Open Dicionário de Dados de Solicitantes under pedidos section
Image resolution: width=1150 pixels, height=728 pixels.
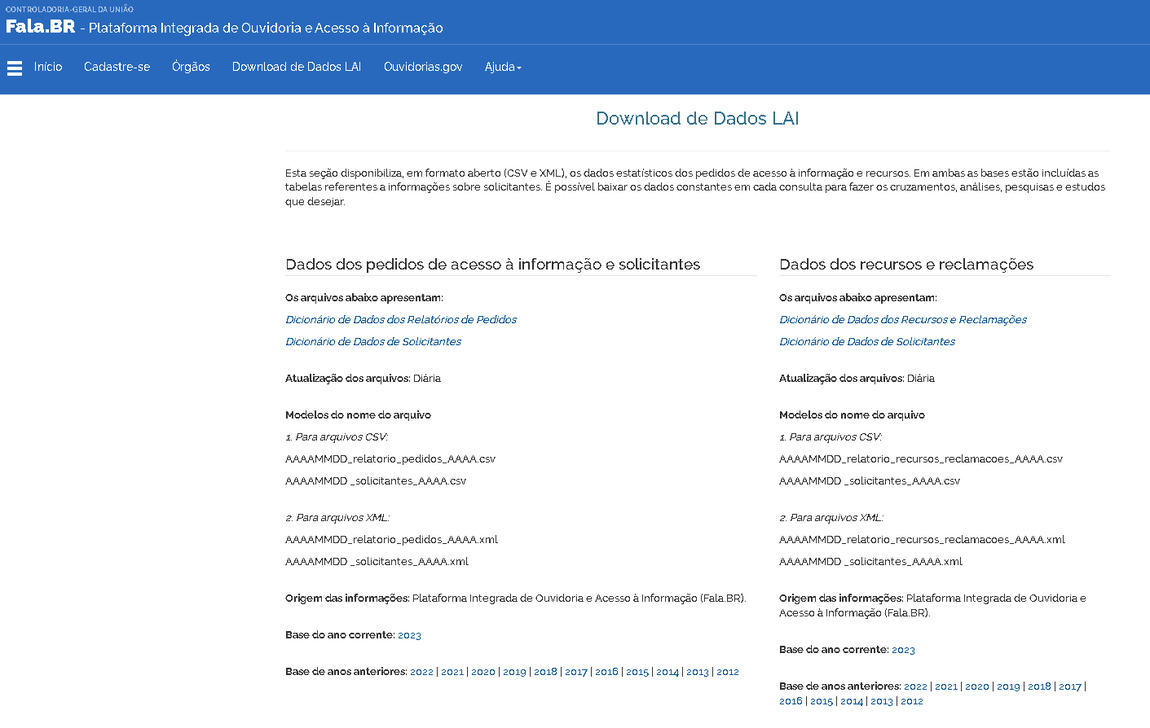[x=372, y=341]
